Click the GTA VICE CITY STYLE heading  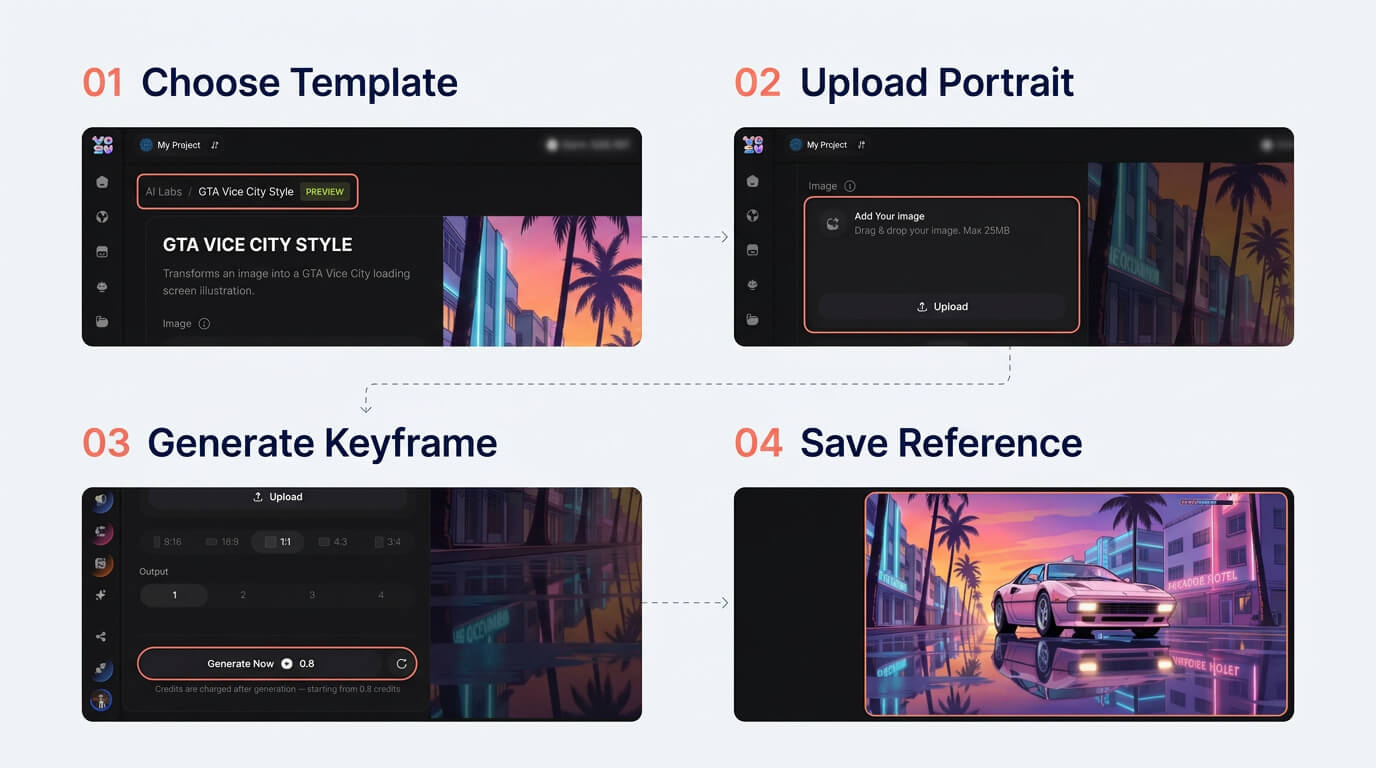tap(258, 244)
